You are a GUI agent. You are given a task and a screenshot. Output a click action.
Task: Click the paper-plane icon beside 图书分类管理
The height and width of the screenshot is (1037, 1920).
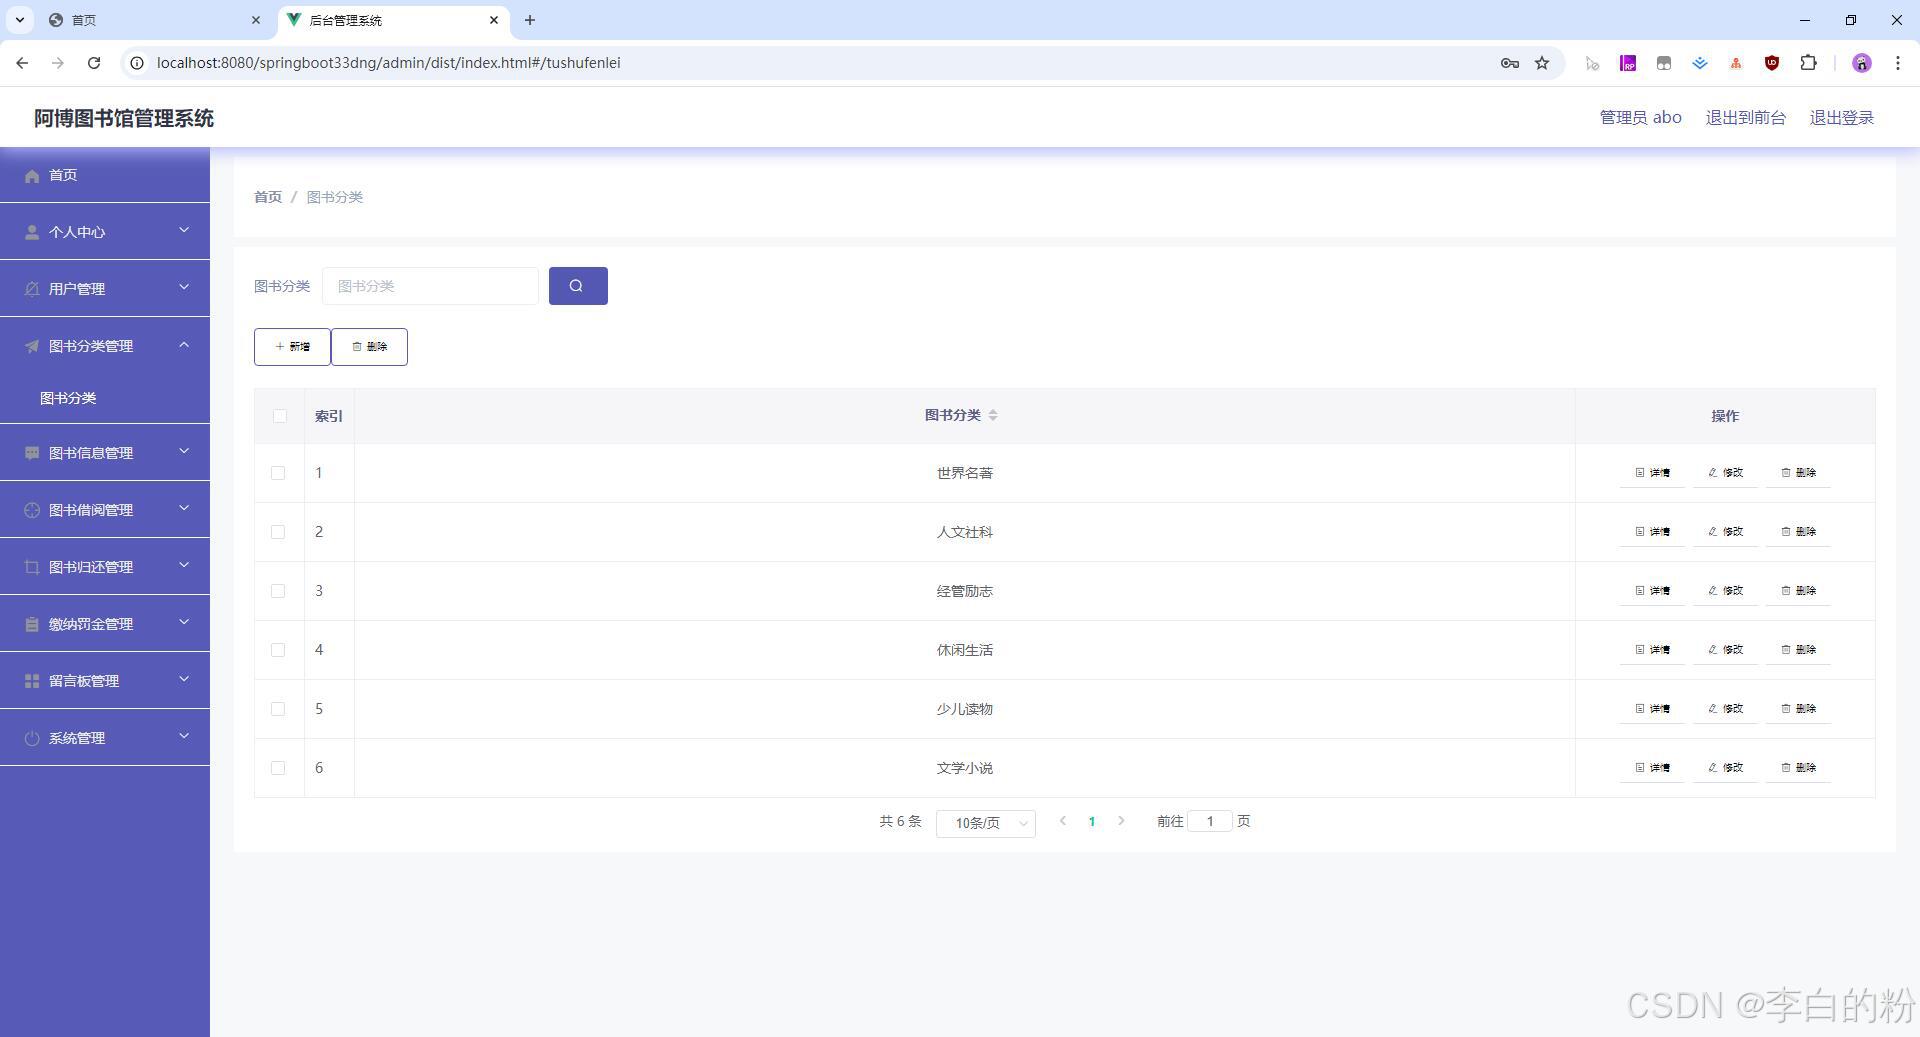click(32, 346)
